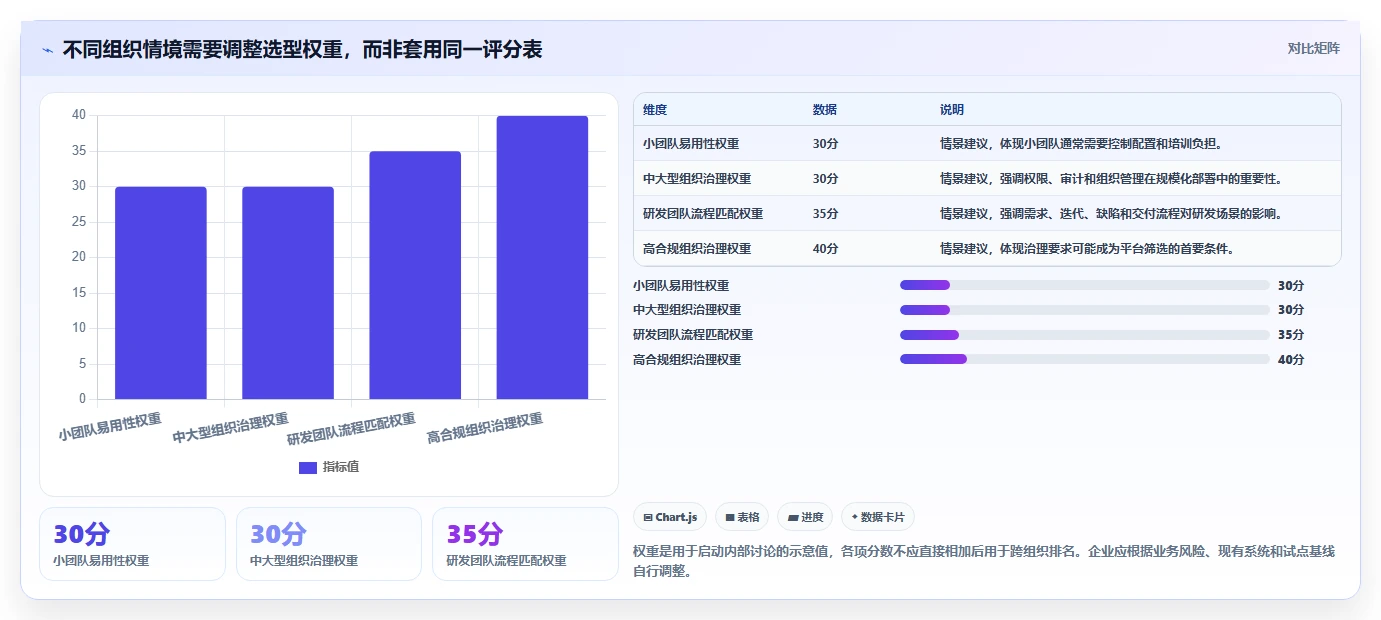1381x620 pixels.
Task: Click the 小团队易用性权重 progress bar
Action: 1084,285
